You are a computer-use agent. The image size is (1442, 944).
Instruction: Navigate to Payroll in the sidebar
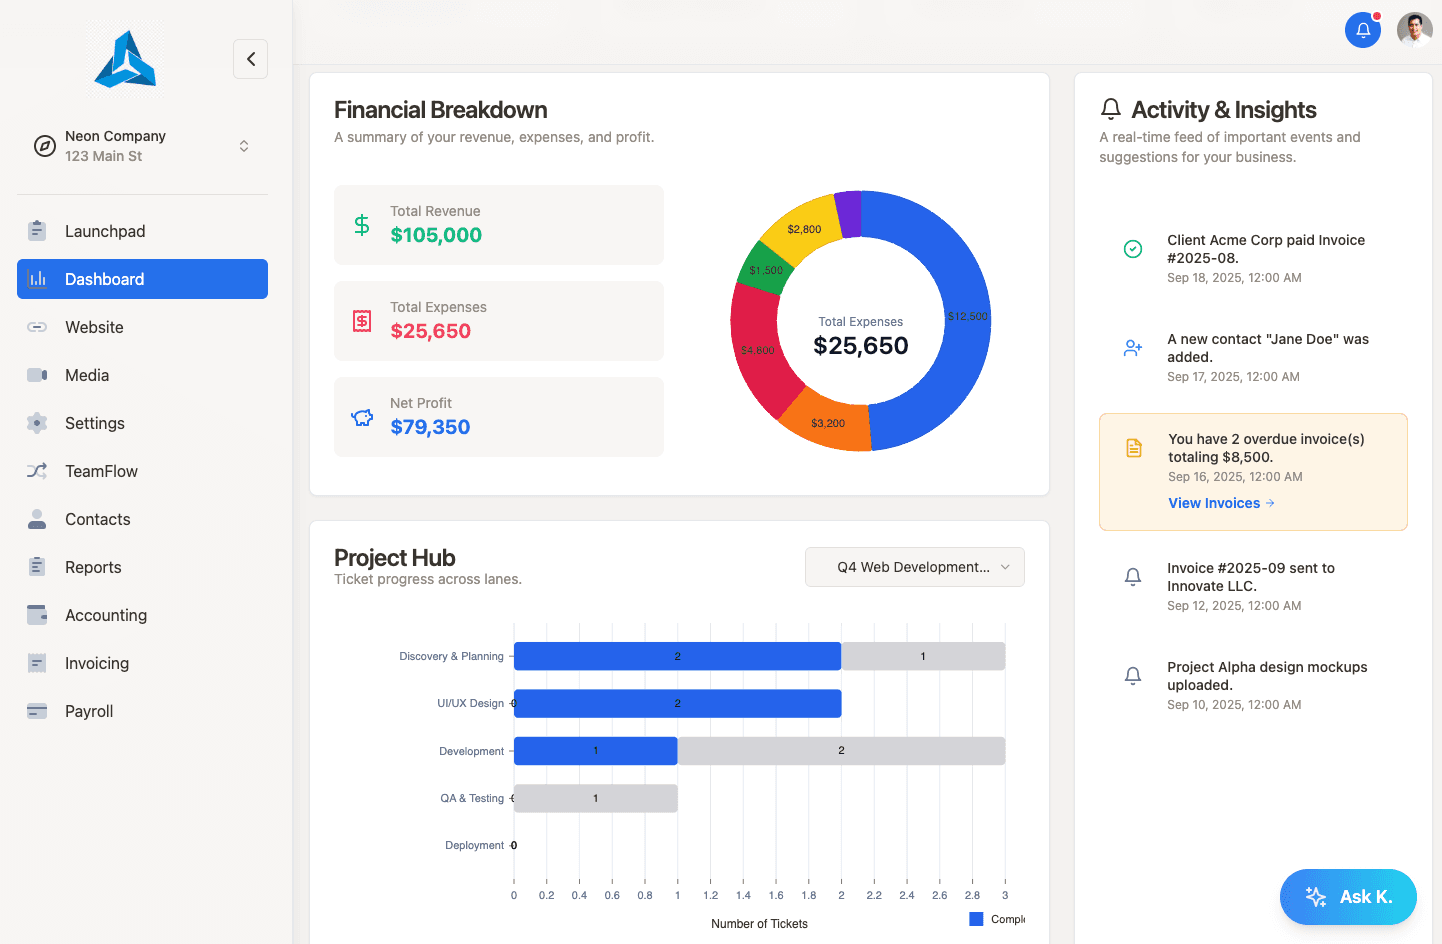(89, 711)
